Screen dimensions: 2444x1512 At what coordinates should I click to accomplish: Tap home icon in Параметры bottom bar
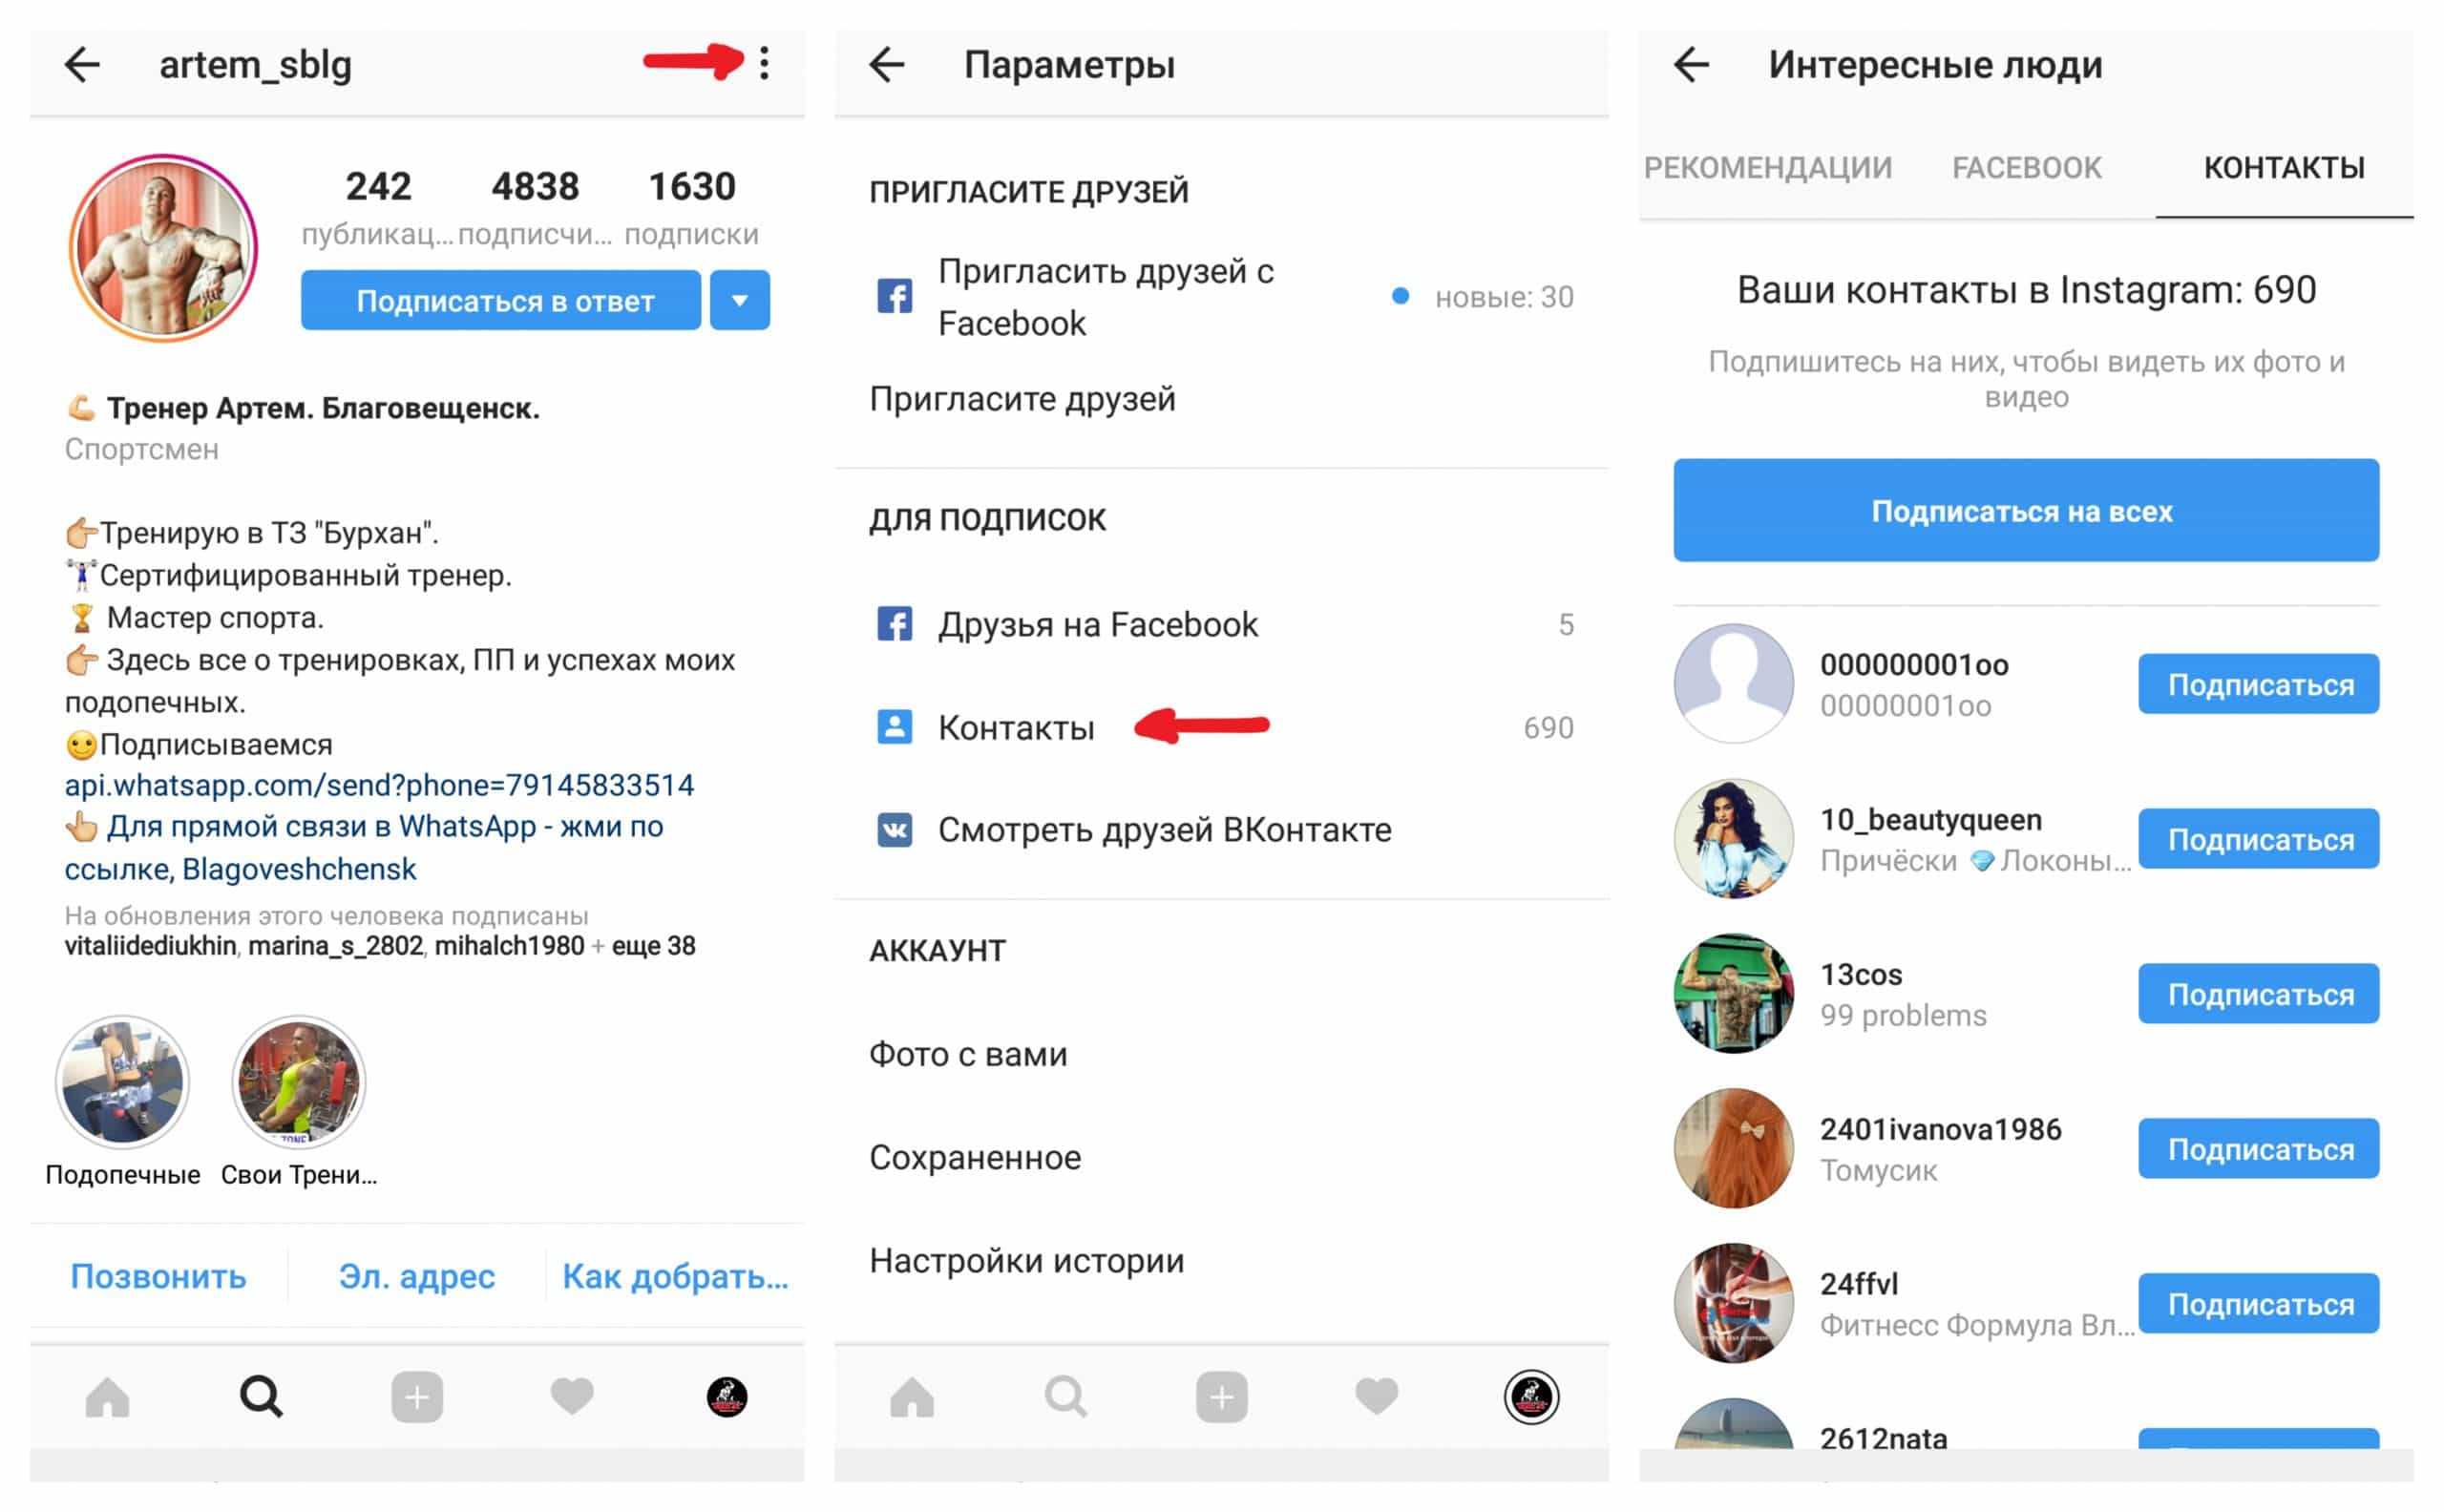(x=912, y=1397)
